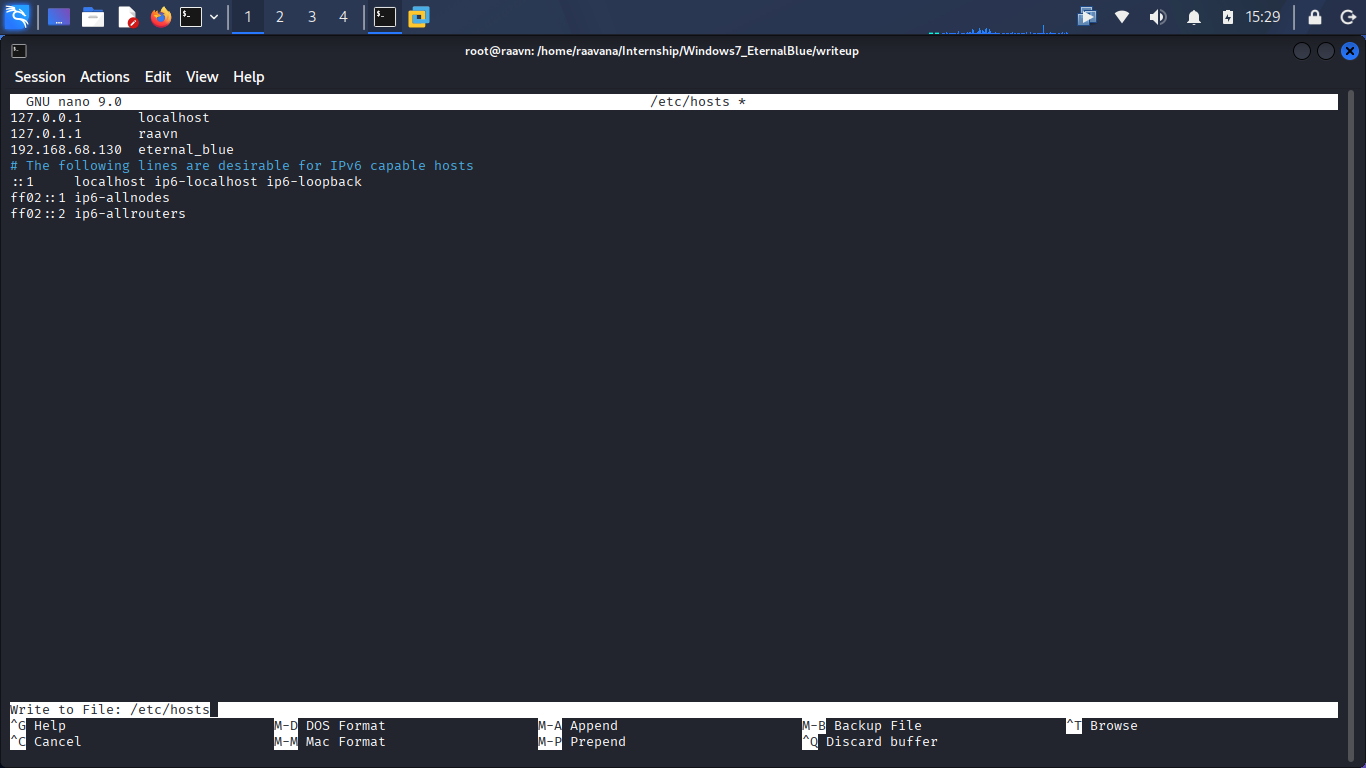The image size is (1366, 768).
Task: Open the battery power manager icon
Action: tap(1228, 17)
